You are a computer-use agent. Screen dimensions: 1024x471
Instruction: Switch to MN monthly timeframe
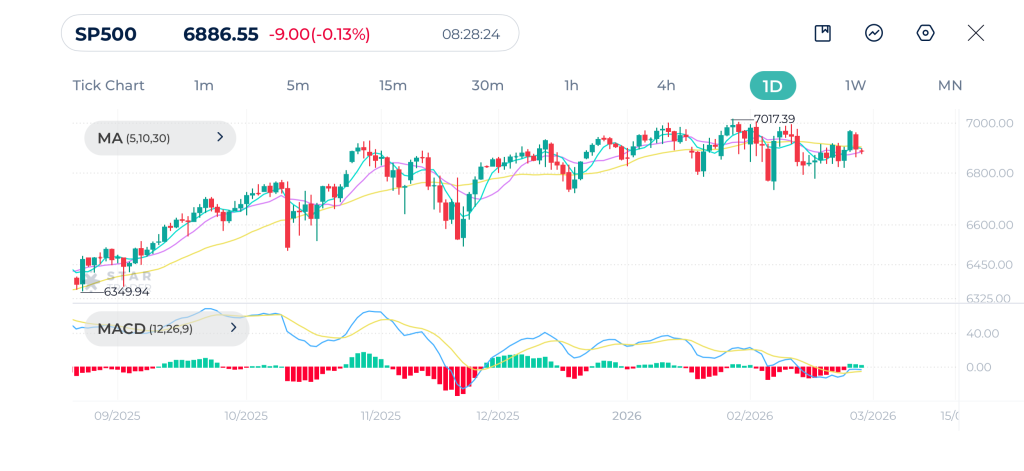coord(950,85)
